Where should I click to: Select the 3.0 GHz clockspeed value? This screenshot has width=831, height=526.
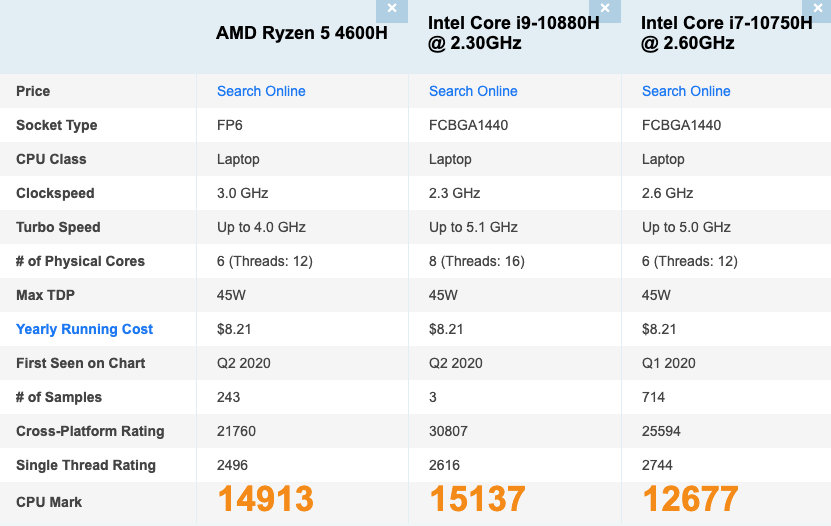click(x=242, y=193)
